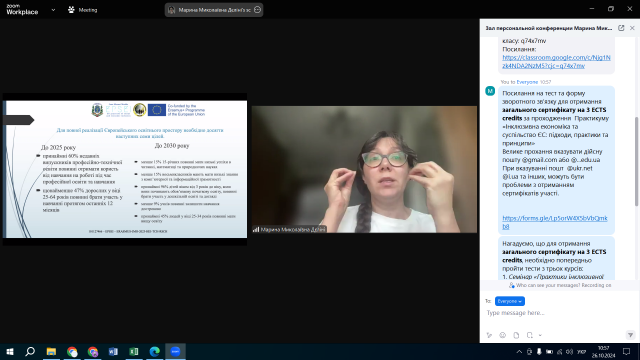Click the M avatar beside the chat message
Image resolution: width=640 pixels, height=360 pixels.
[490, 91]
